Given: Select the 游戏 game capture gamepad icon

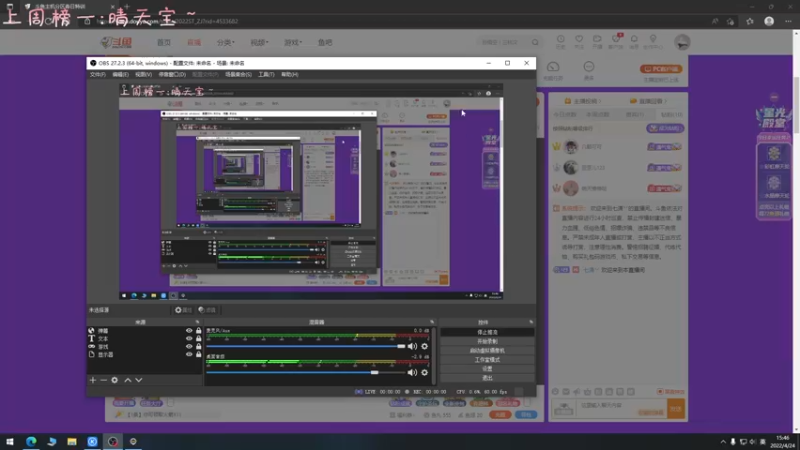Looking at the screenshot, I should click(x=91, y=346).
